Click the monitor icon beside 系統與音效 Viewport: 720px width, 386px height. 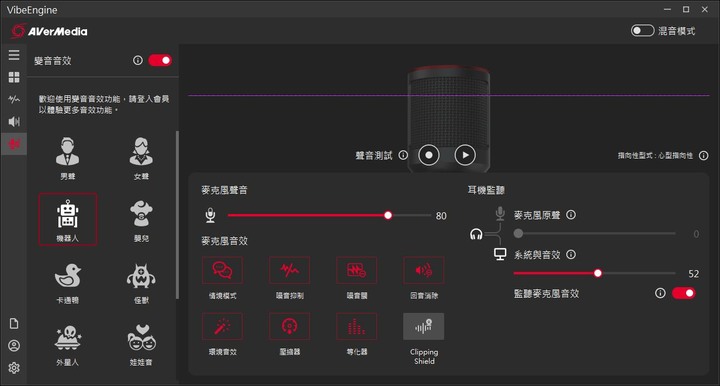[x=500, y=254]
